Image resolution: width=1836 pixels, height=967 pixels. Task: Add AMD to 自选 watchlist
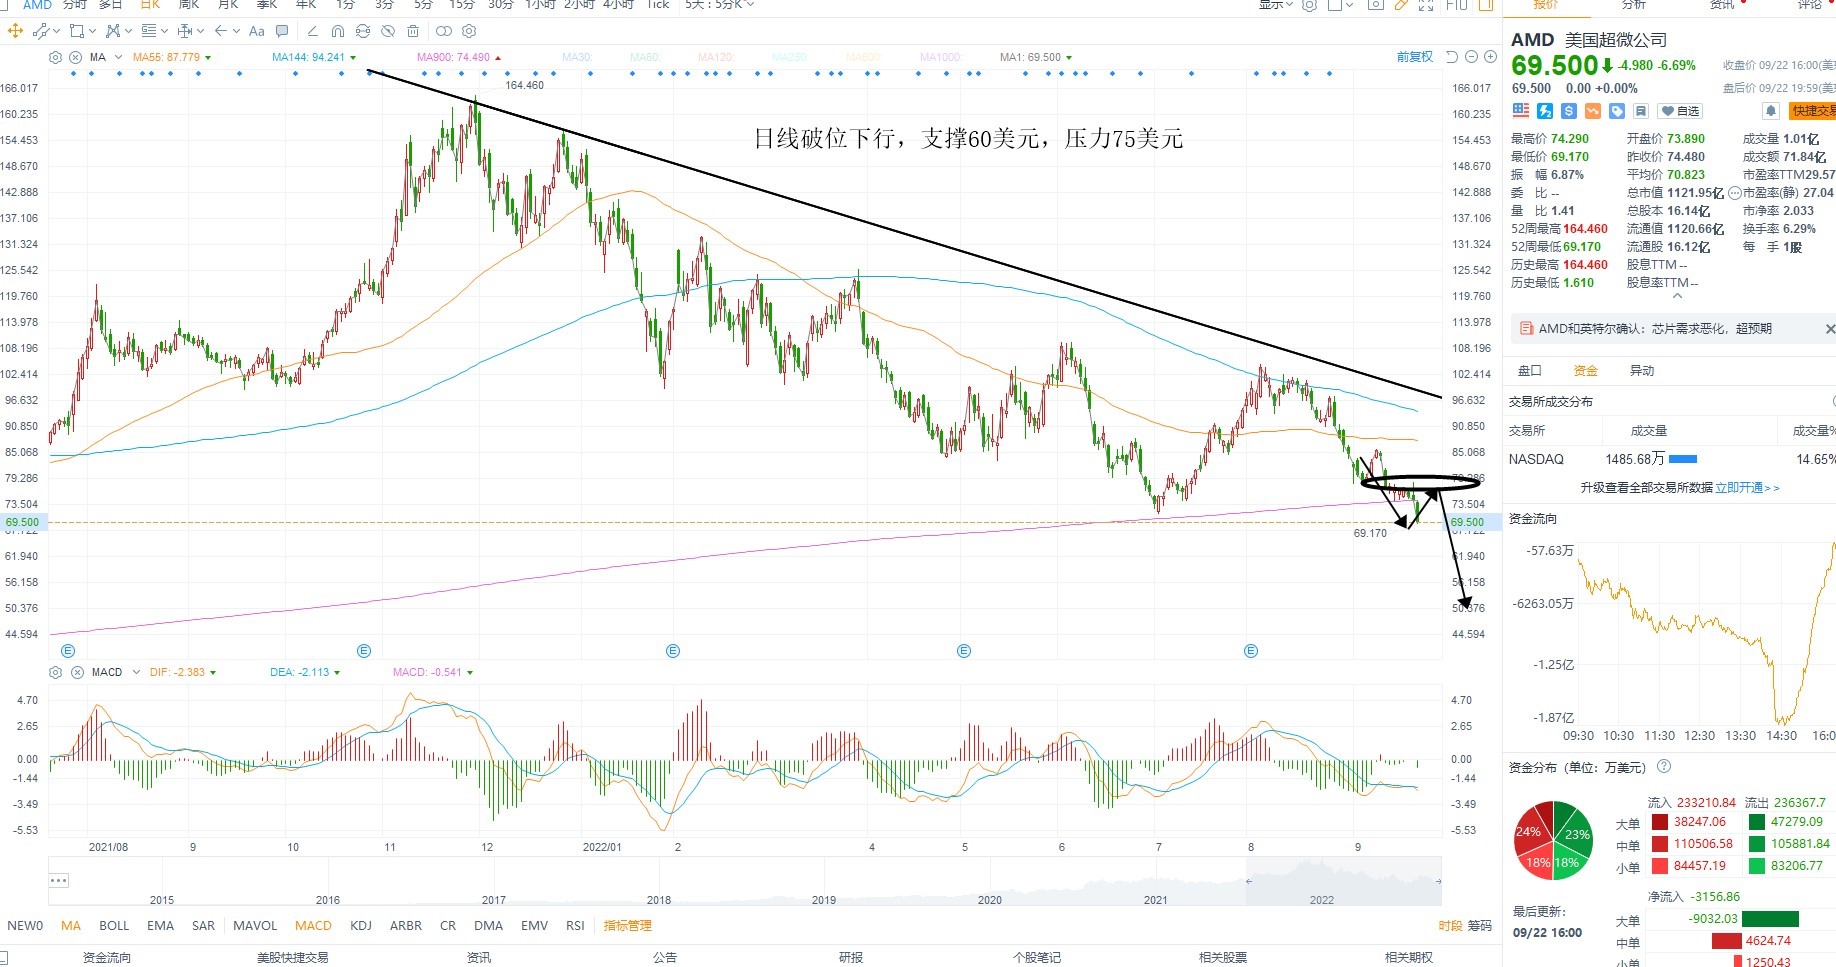point(1680,111)
